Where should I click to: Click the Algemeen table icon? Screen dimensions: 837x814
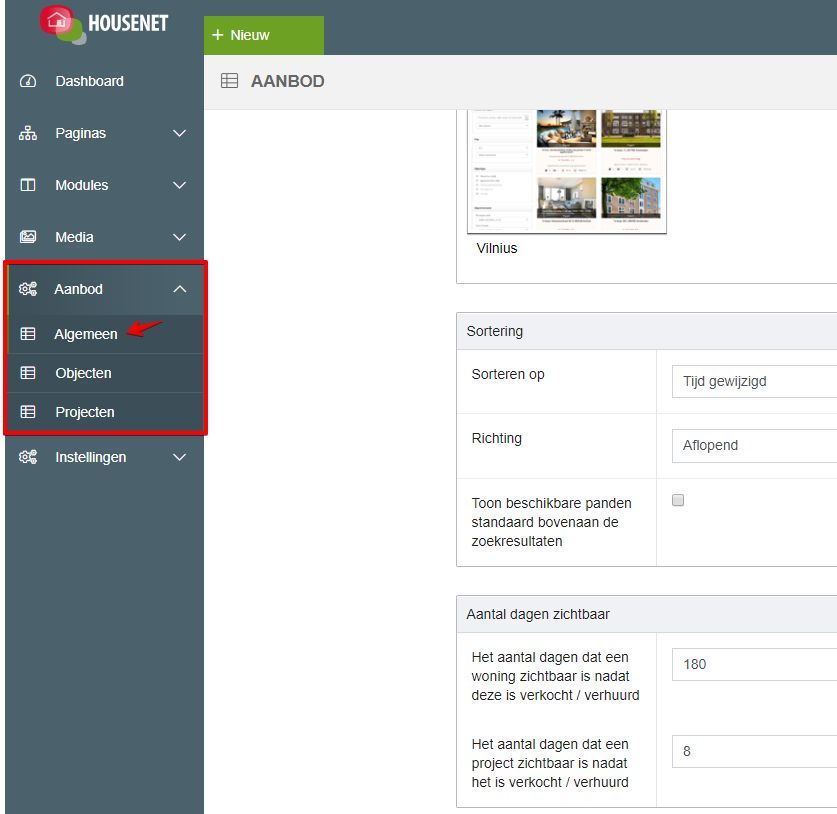[x=28, y=334]
